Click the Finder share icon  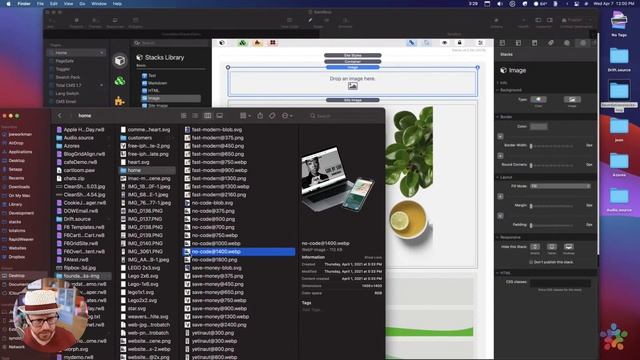coord(260,116)
